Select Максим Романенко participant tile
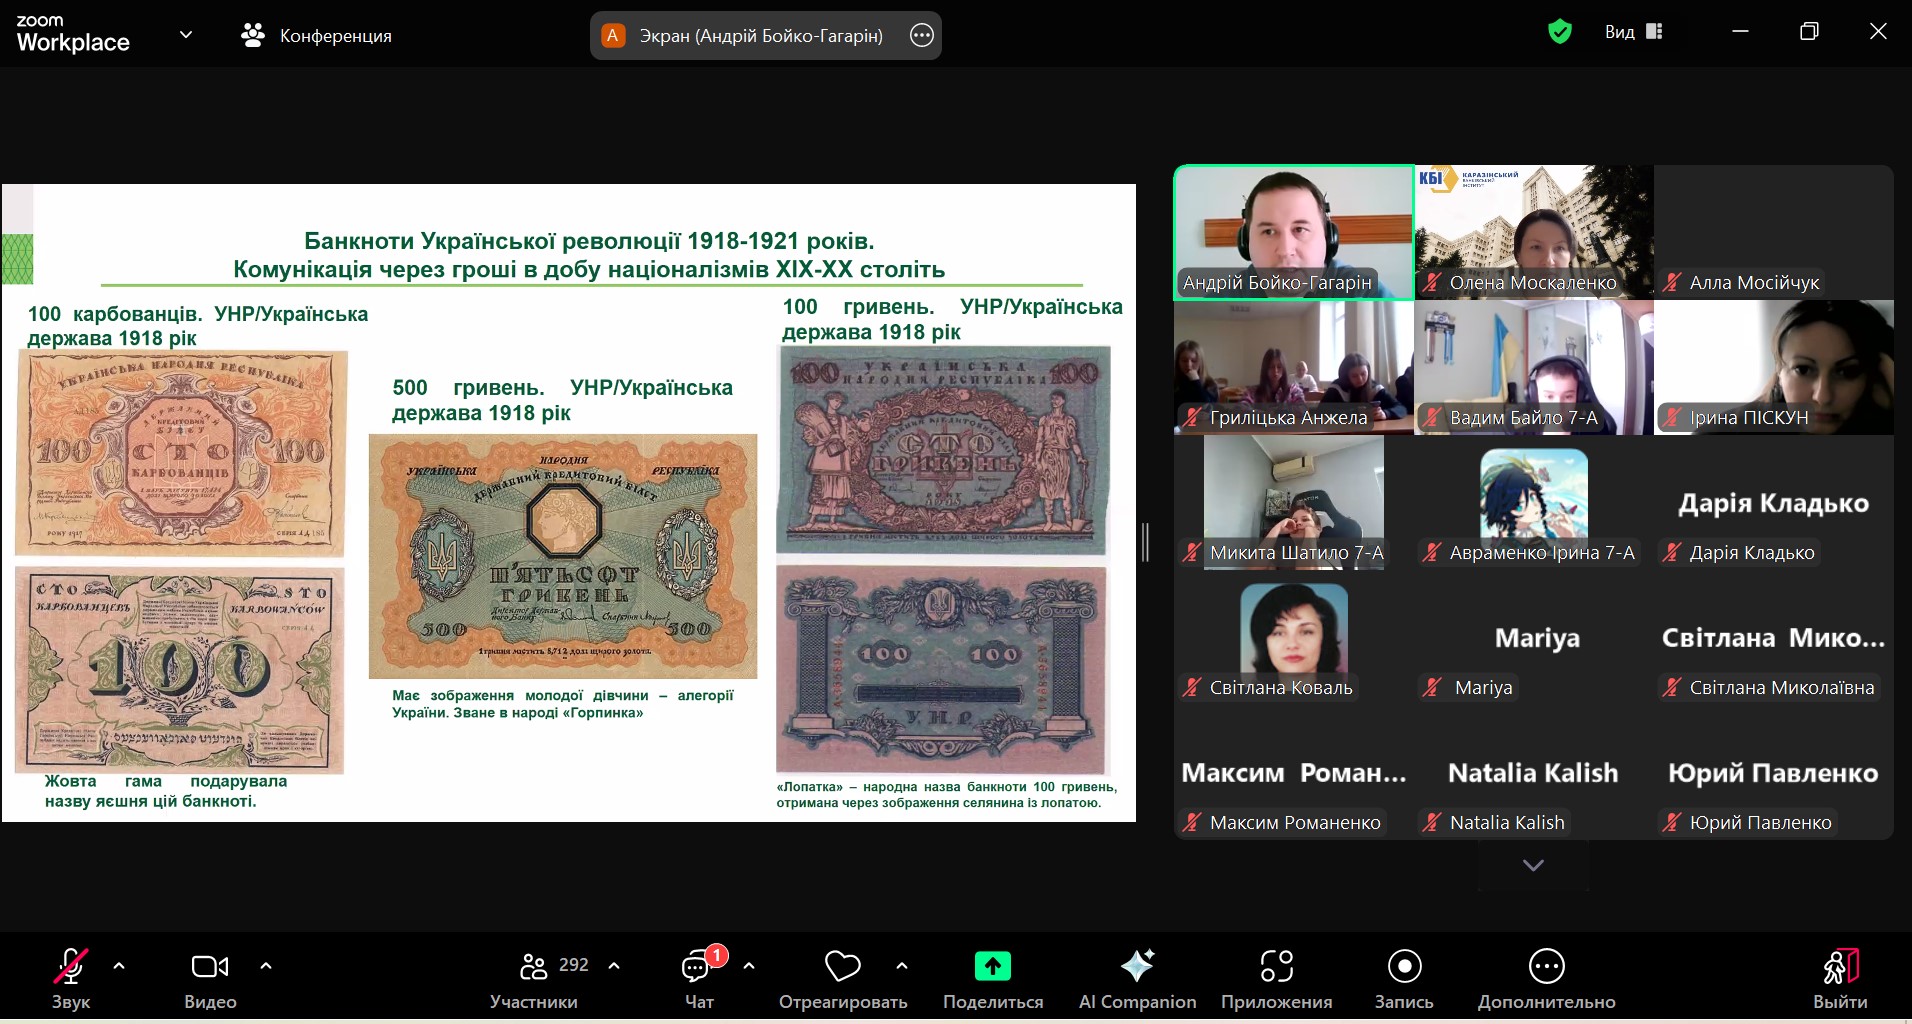The image size is (1912, 1024). [x=1294, y=772]
